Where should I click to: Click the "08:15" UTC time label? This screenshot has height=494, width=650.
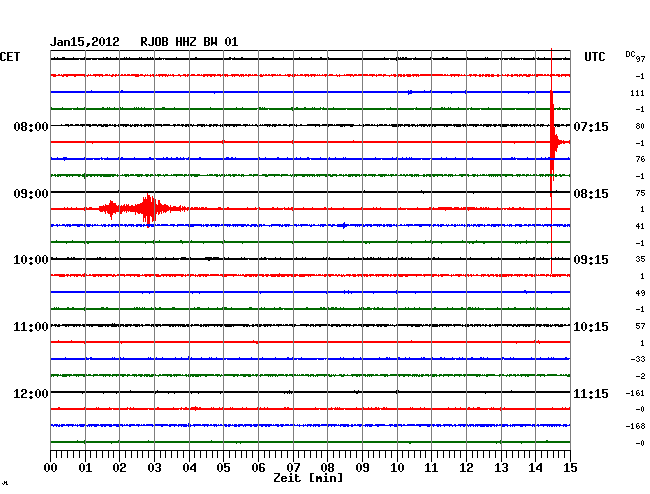591,194
